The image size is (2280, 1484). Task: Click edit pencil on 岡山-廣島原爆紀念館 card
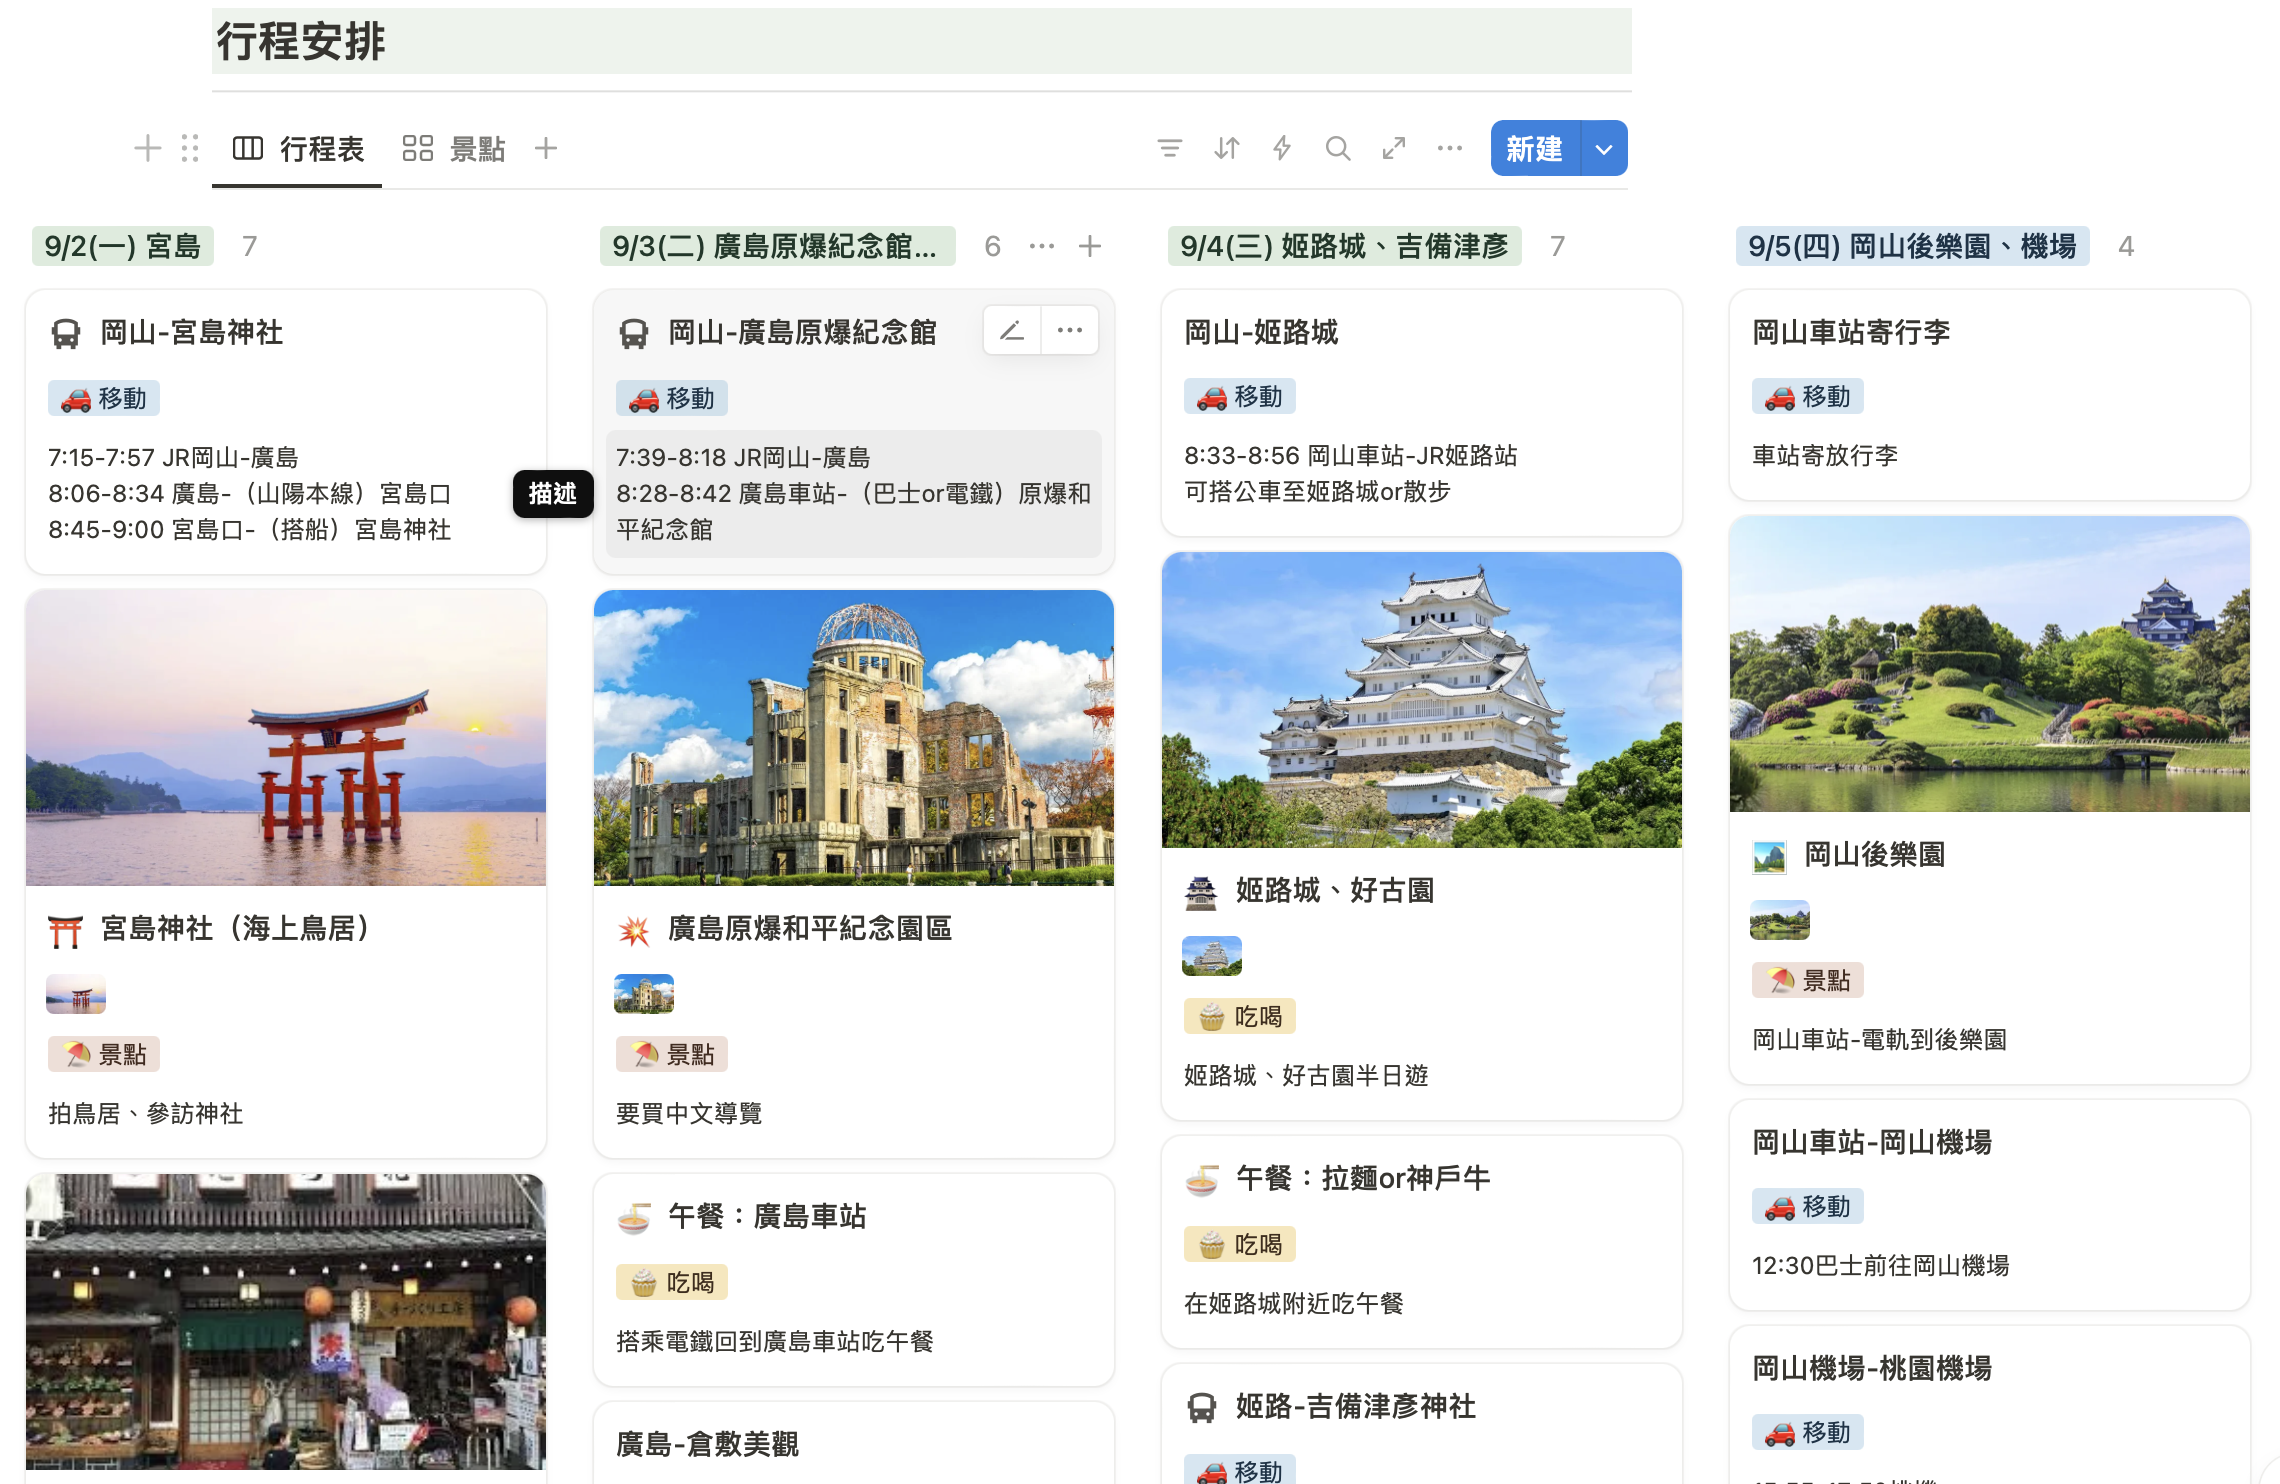1012,331
